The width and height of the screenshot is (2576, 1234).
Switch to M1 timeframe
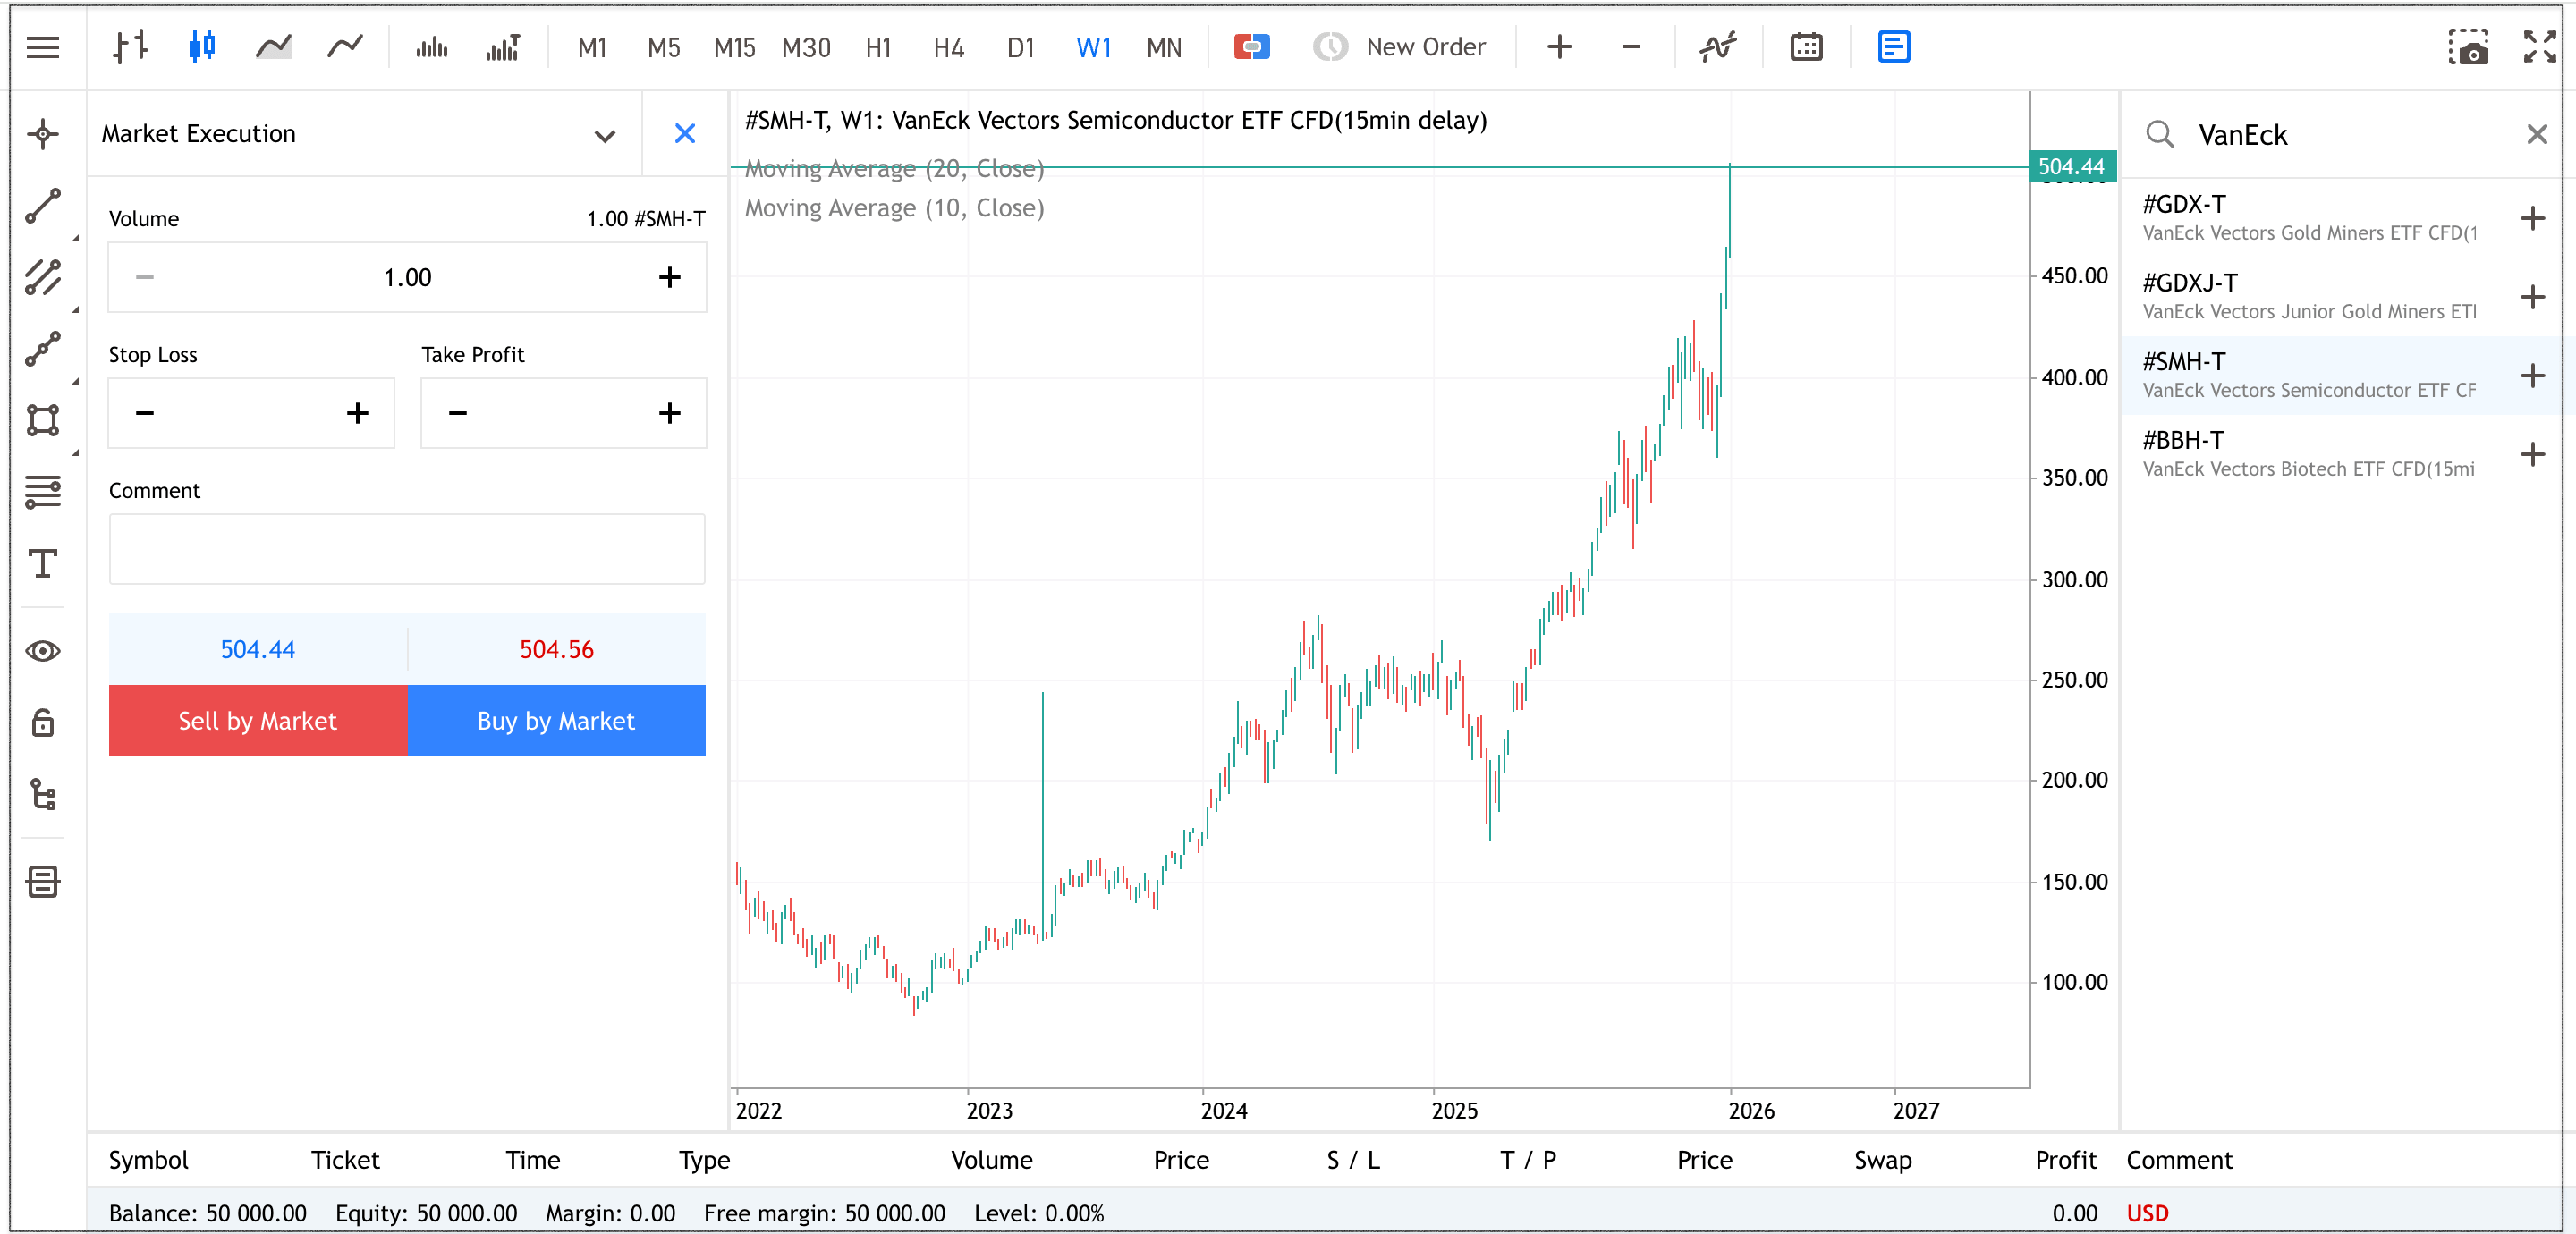click(x=592, y=47)
